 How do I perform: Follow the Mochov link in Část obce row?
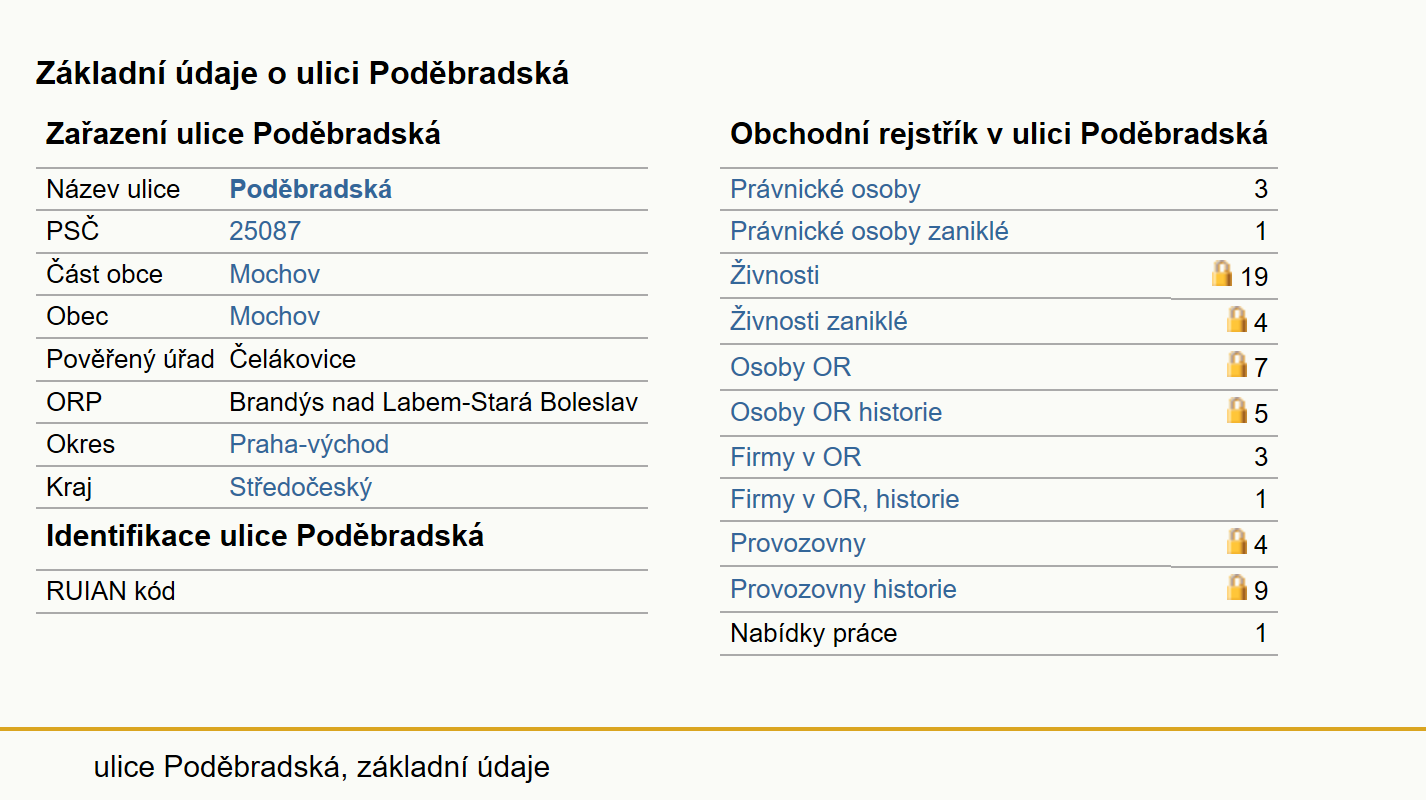(275, 274)
